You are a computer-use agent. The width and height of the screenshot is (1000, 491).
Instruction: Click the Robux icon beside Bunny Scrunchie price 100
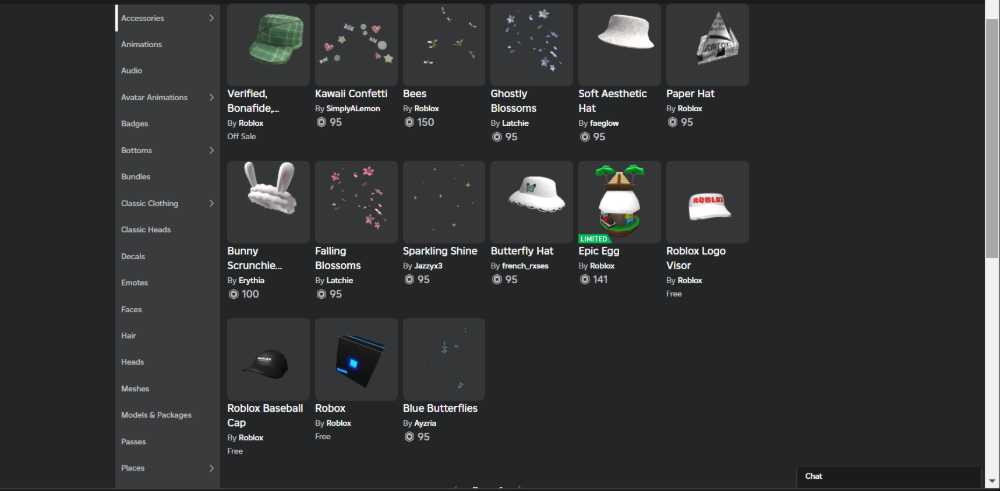(233, 295)
